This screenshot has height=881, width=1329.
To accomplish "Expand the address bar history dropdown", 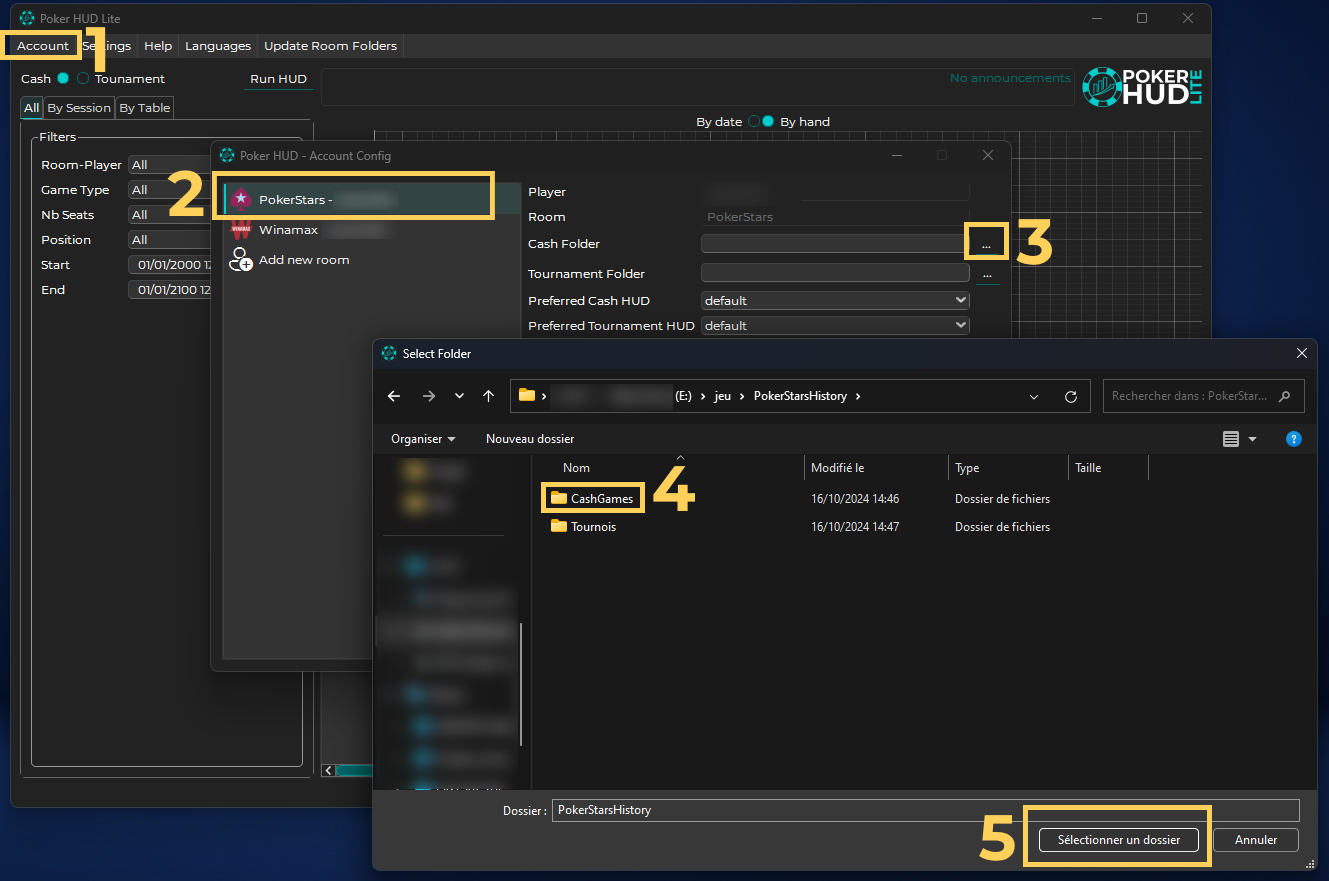I will click(1034, 396).
